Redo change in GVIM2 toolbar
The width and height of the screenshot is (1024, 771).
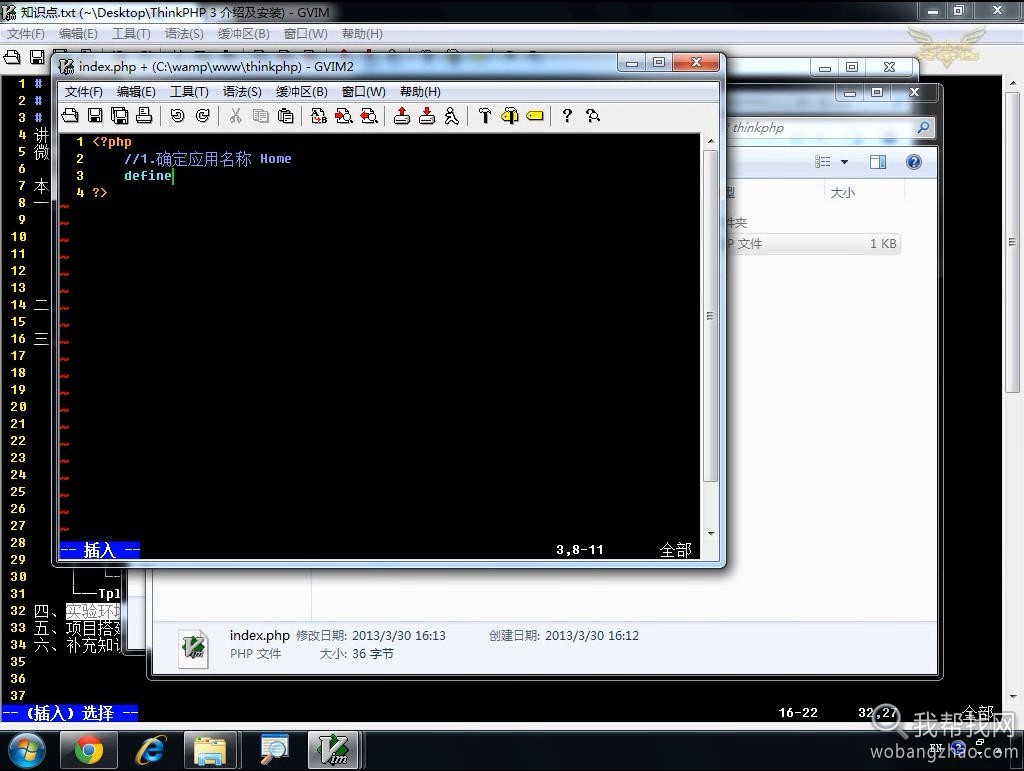click(203, 116)
